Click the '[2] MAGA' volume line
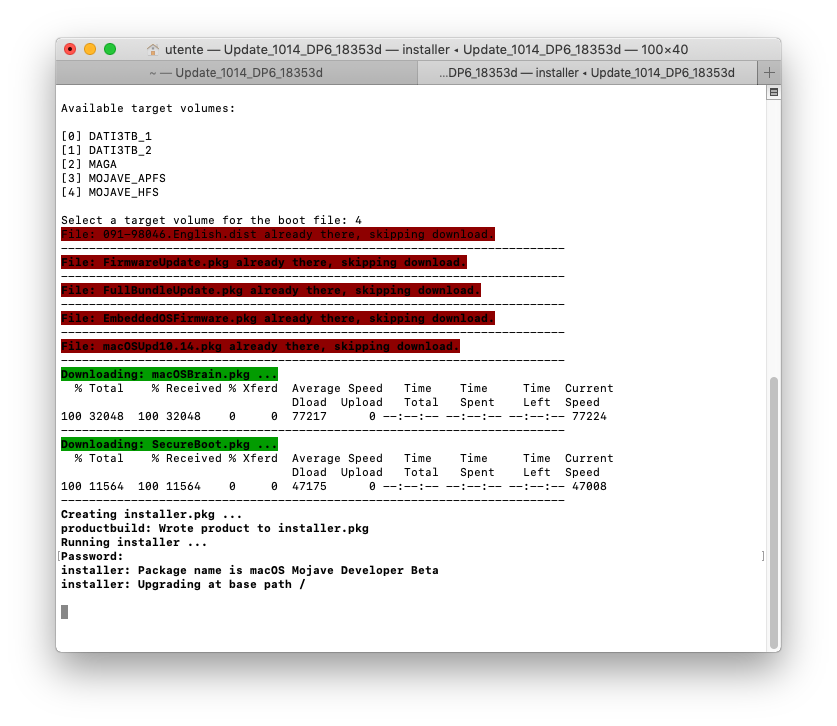837x726 pixels. (x=89, y=164)
